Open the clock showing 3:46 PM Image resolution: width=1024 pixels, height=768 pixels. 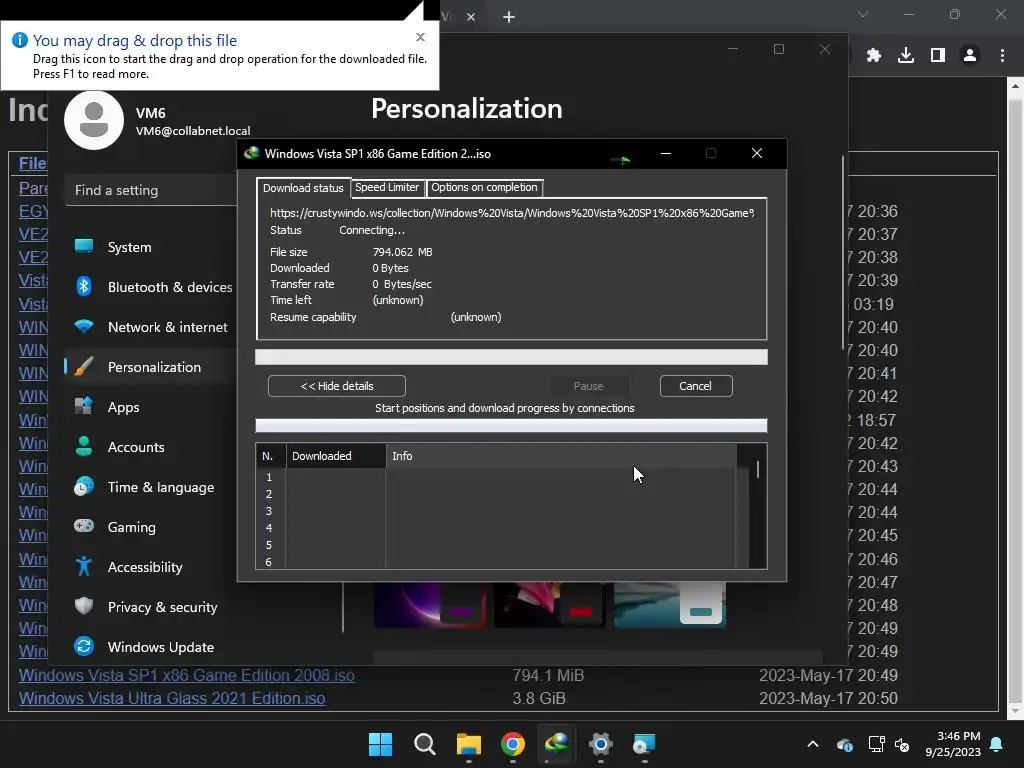point(953,744)
